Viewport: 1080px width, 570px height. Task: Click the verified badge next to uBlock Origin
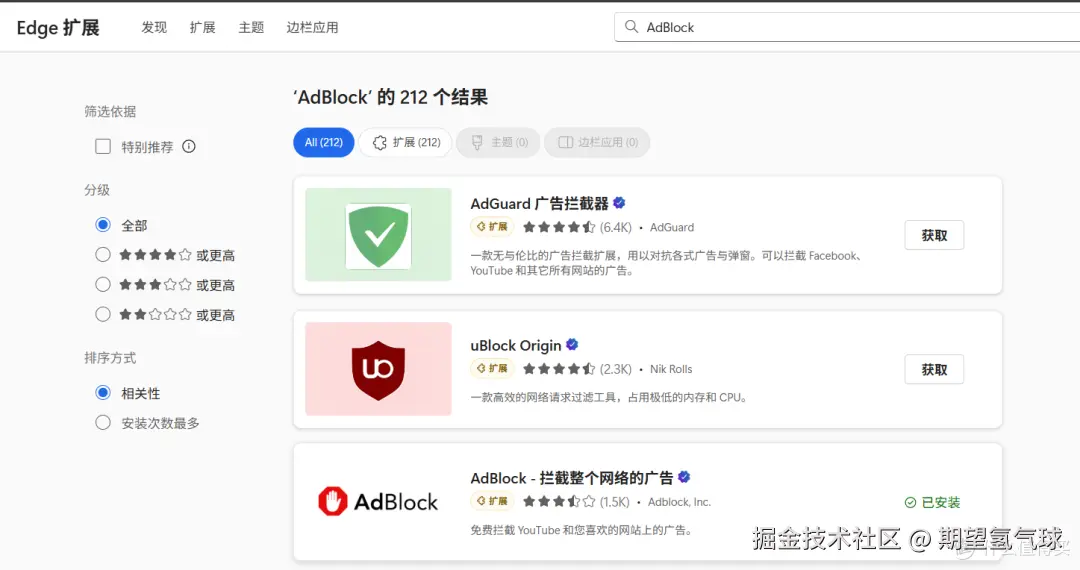(572, 345)
